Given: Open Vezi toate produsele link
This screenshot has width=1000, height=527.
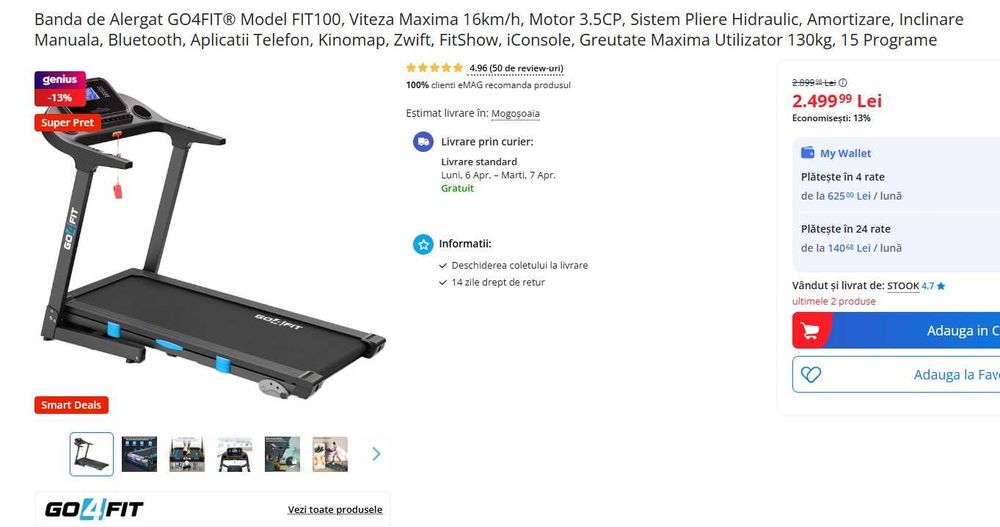Looking at the screenshot, I should (335, 509).
